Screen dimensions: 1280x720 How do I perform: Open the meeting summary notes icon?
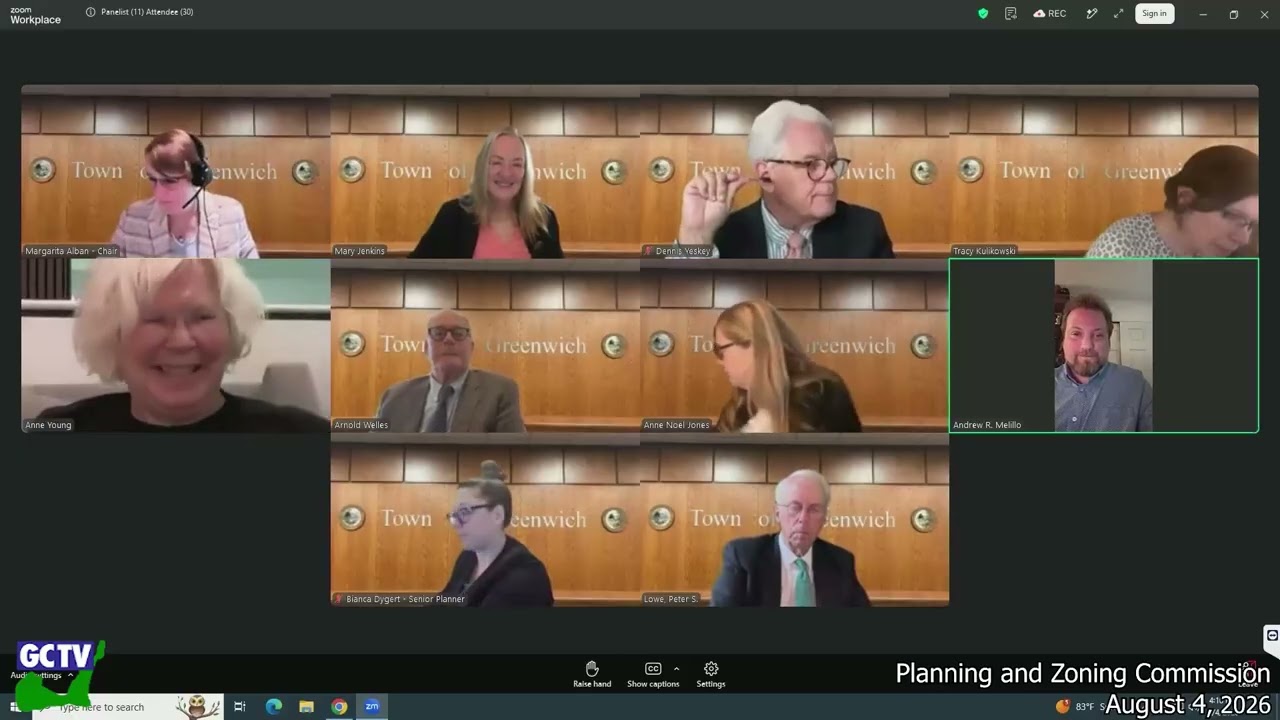(1011, 13)
